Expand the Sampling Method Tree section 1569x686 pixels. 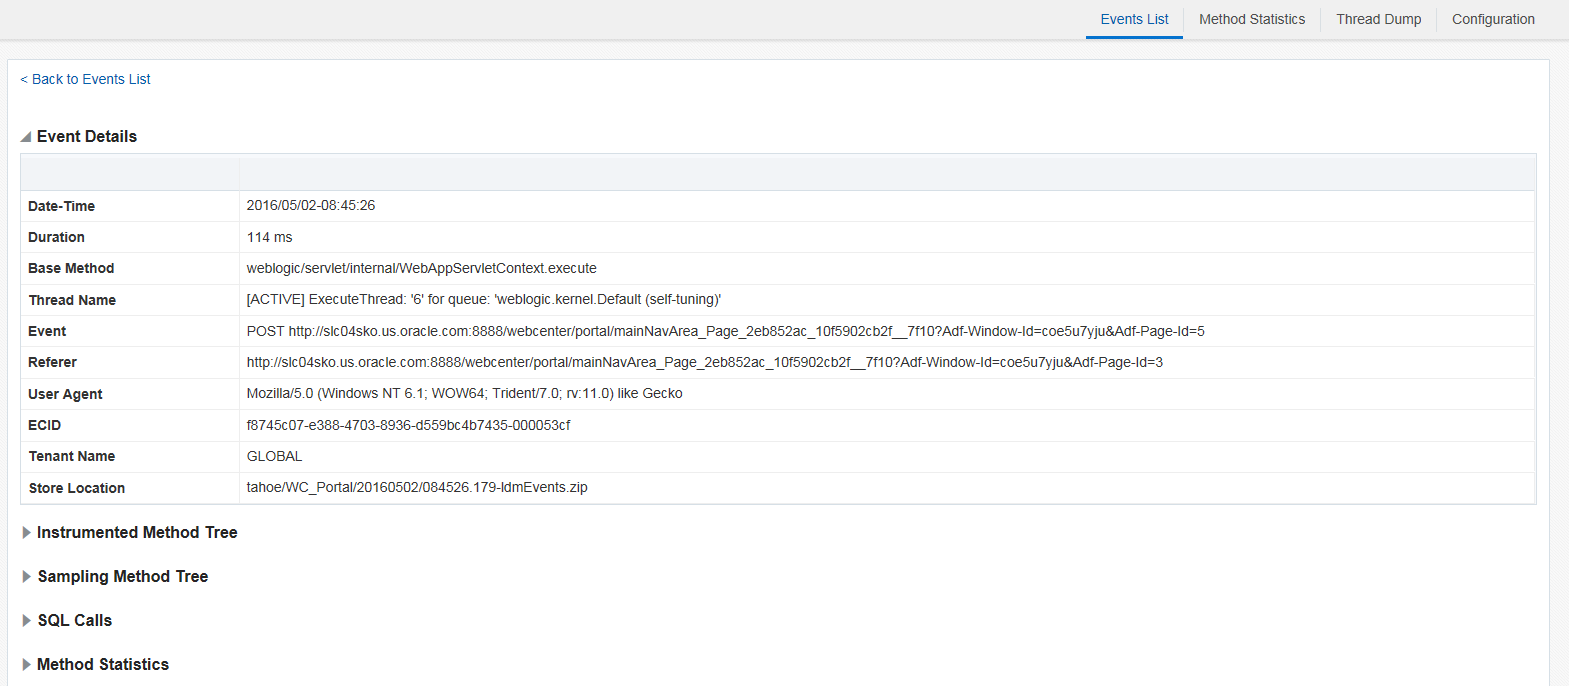[27, 577]
